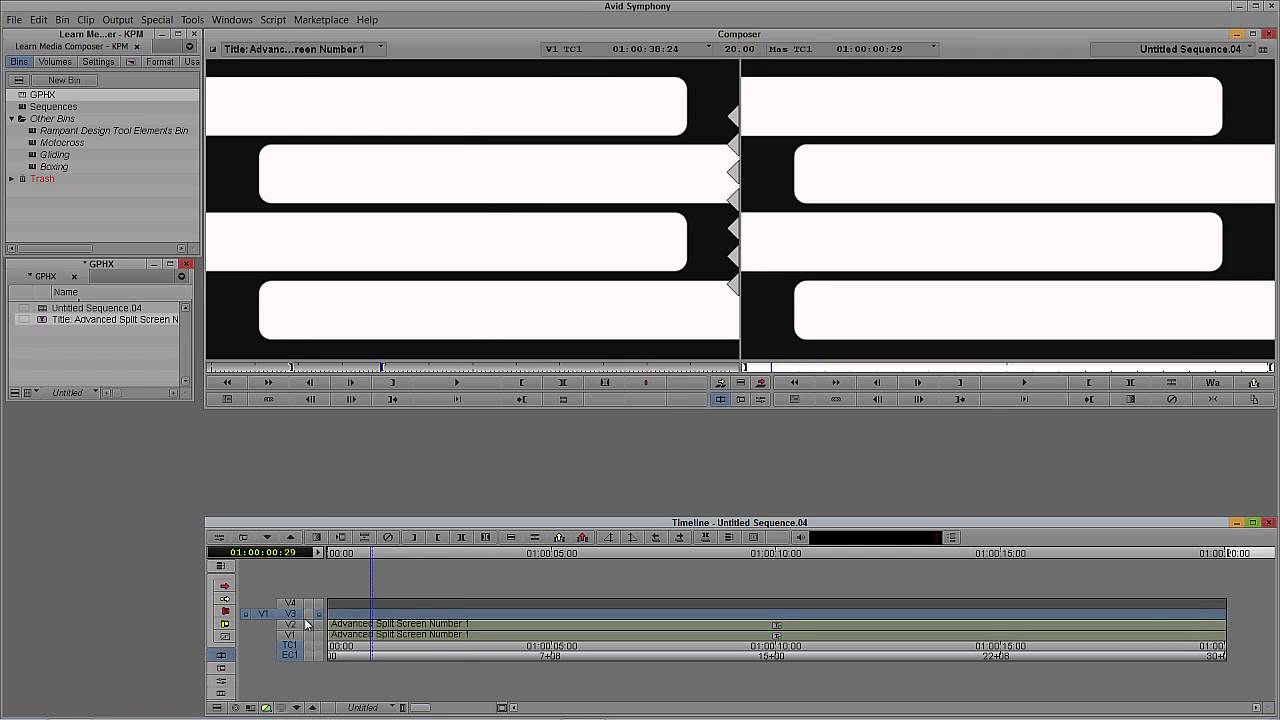
Task: Open the Special menu
Action: click(x=156, y=20)
